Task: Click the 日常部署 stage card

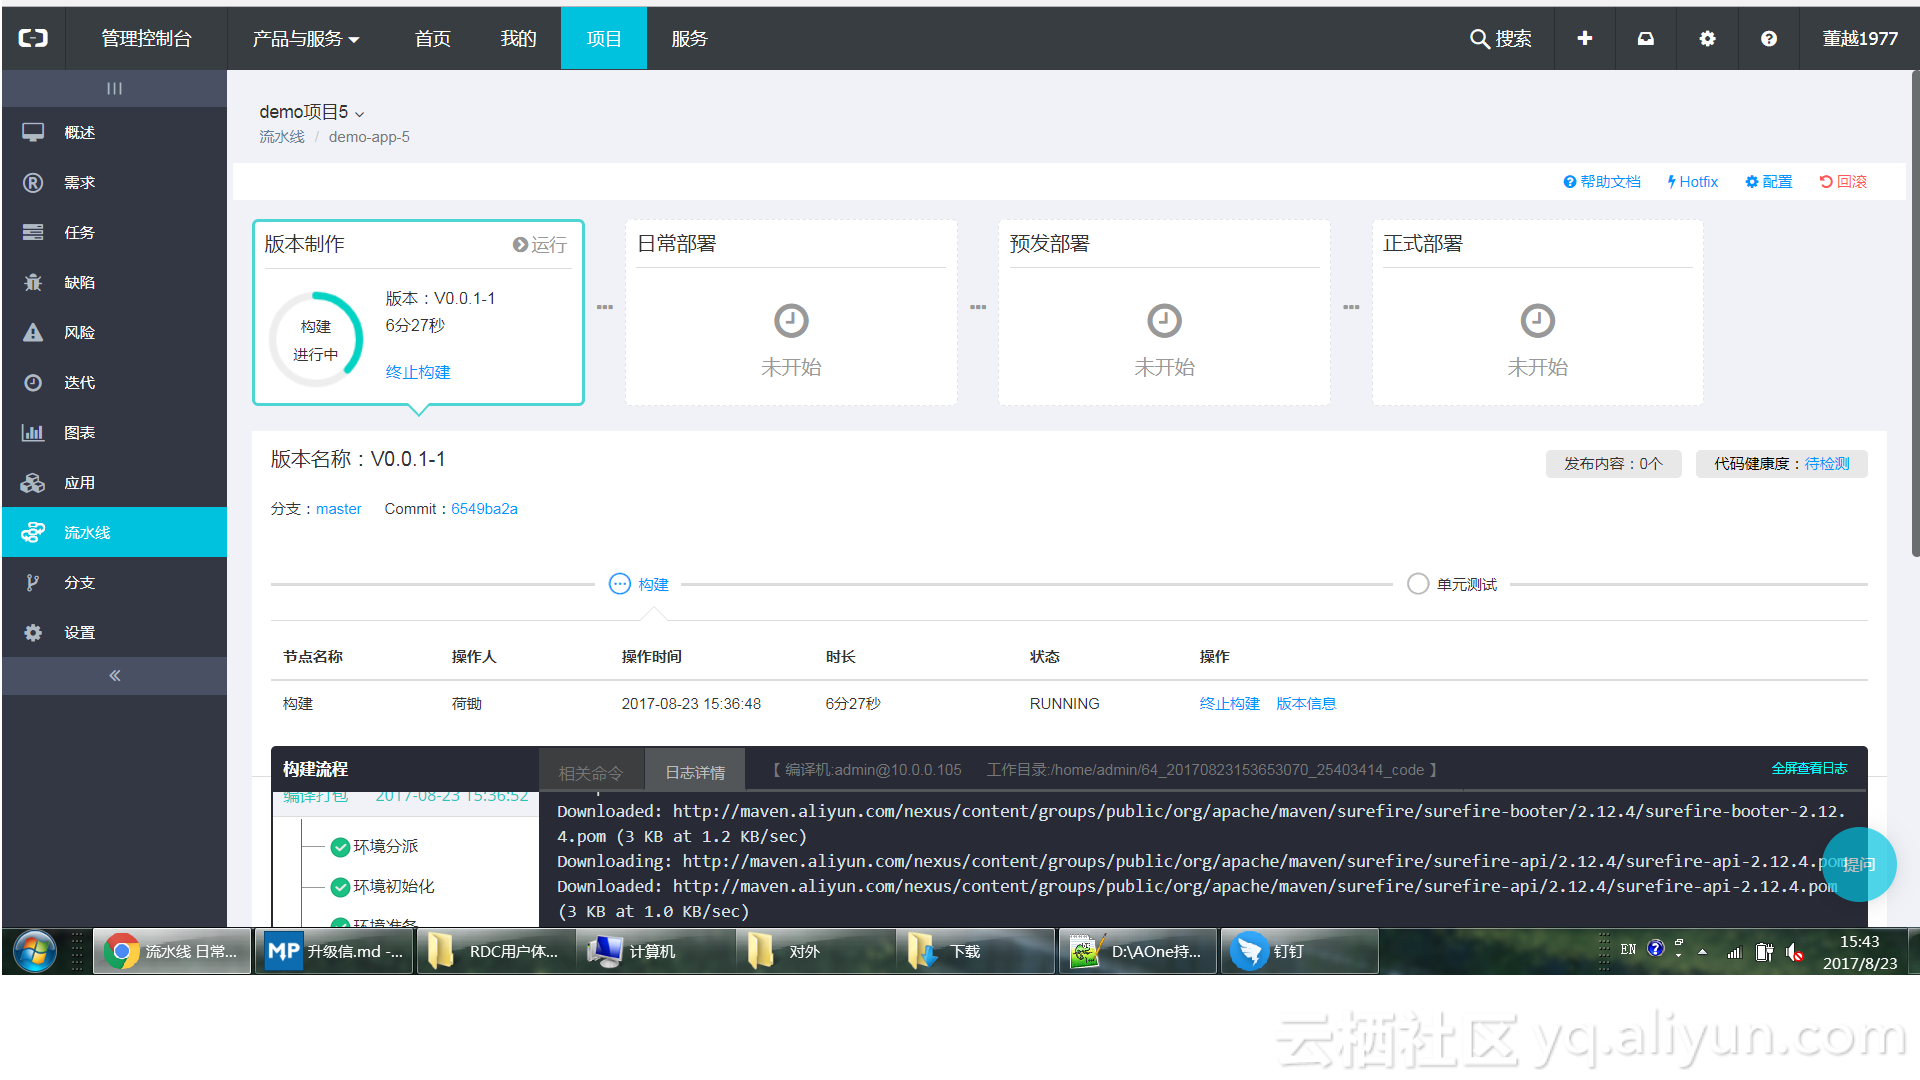Action: point(791,312)
